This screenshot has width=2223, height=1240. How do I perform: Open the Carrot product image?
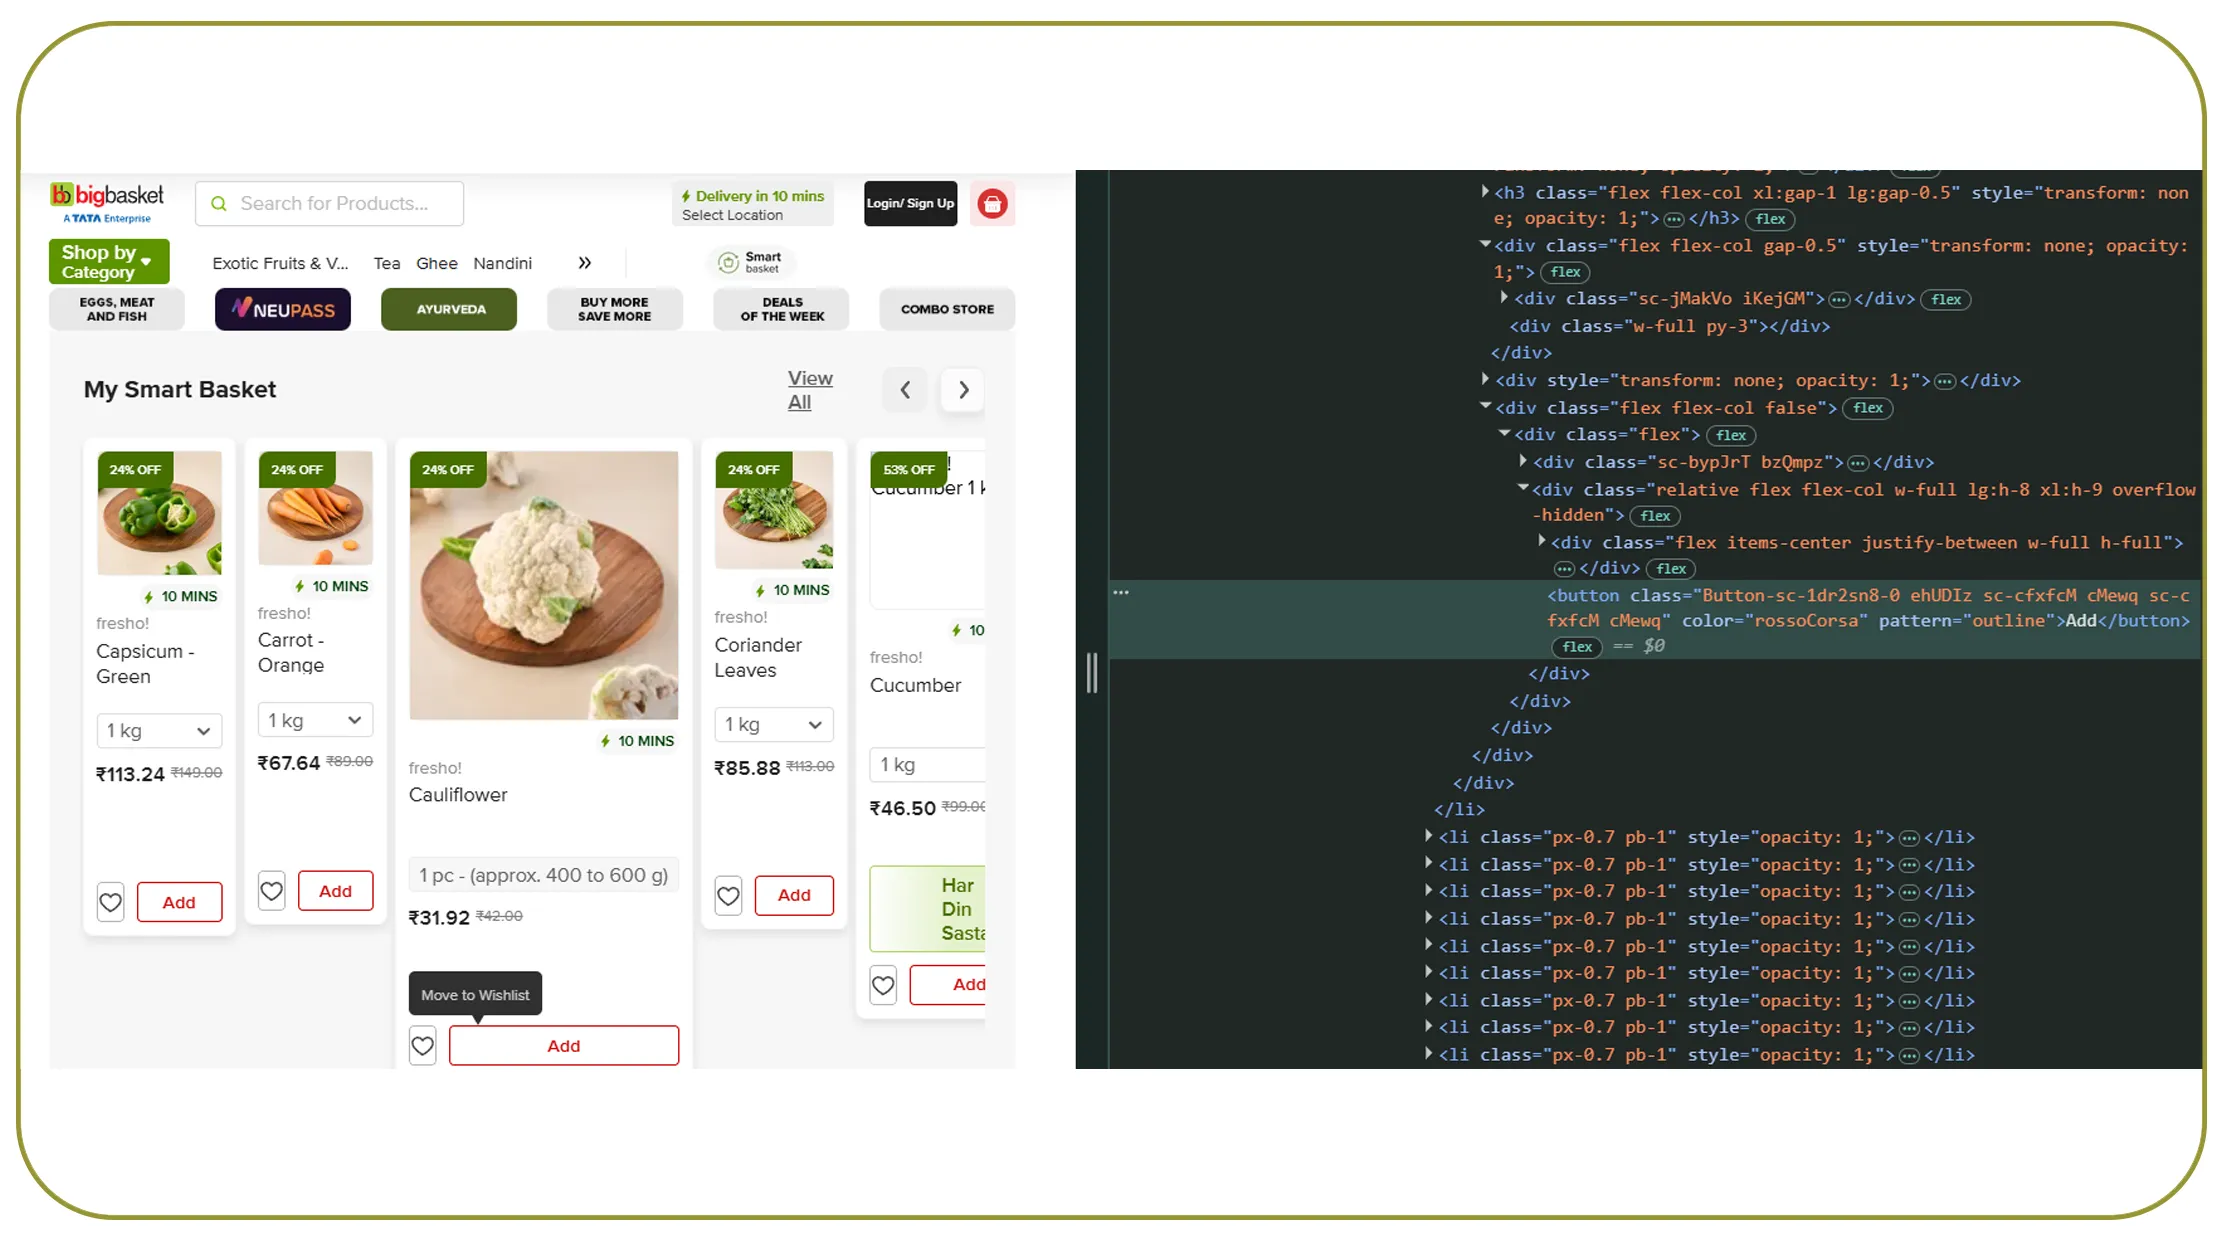click(315, 508)
